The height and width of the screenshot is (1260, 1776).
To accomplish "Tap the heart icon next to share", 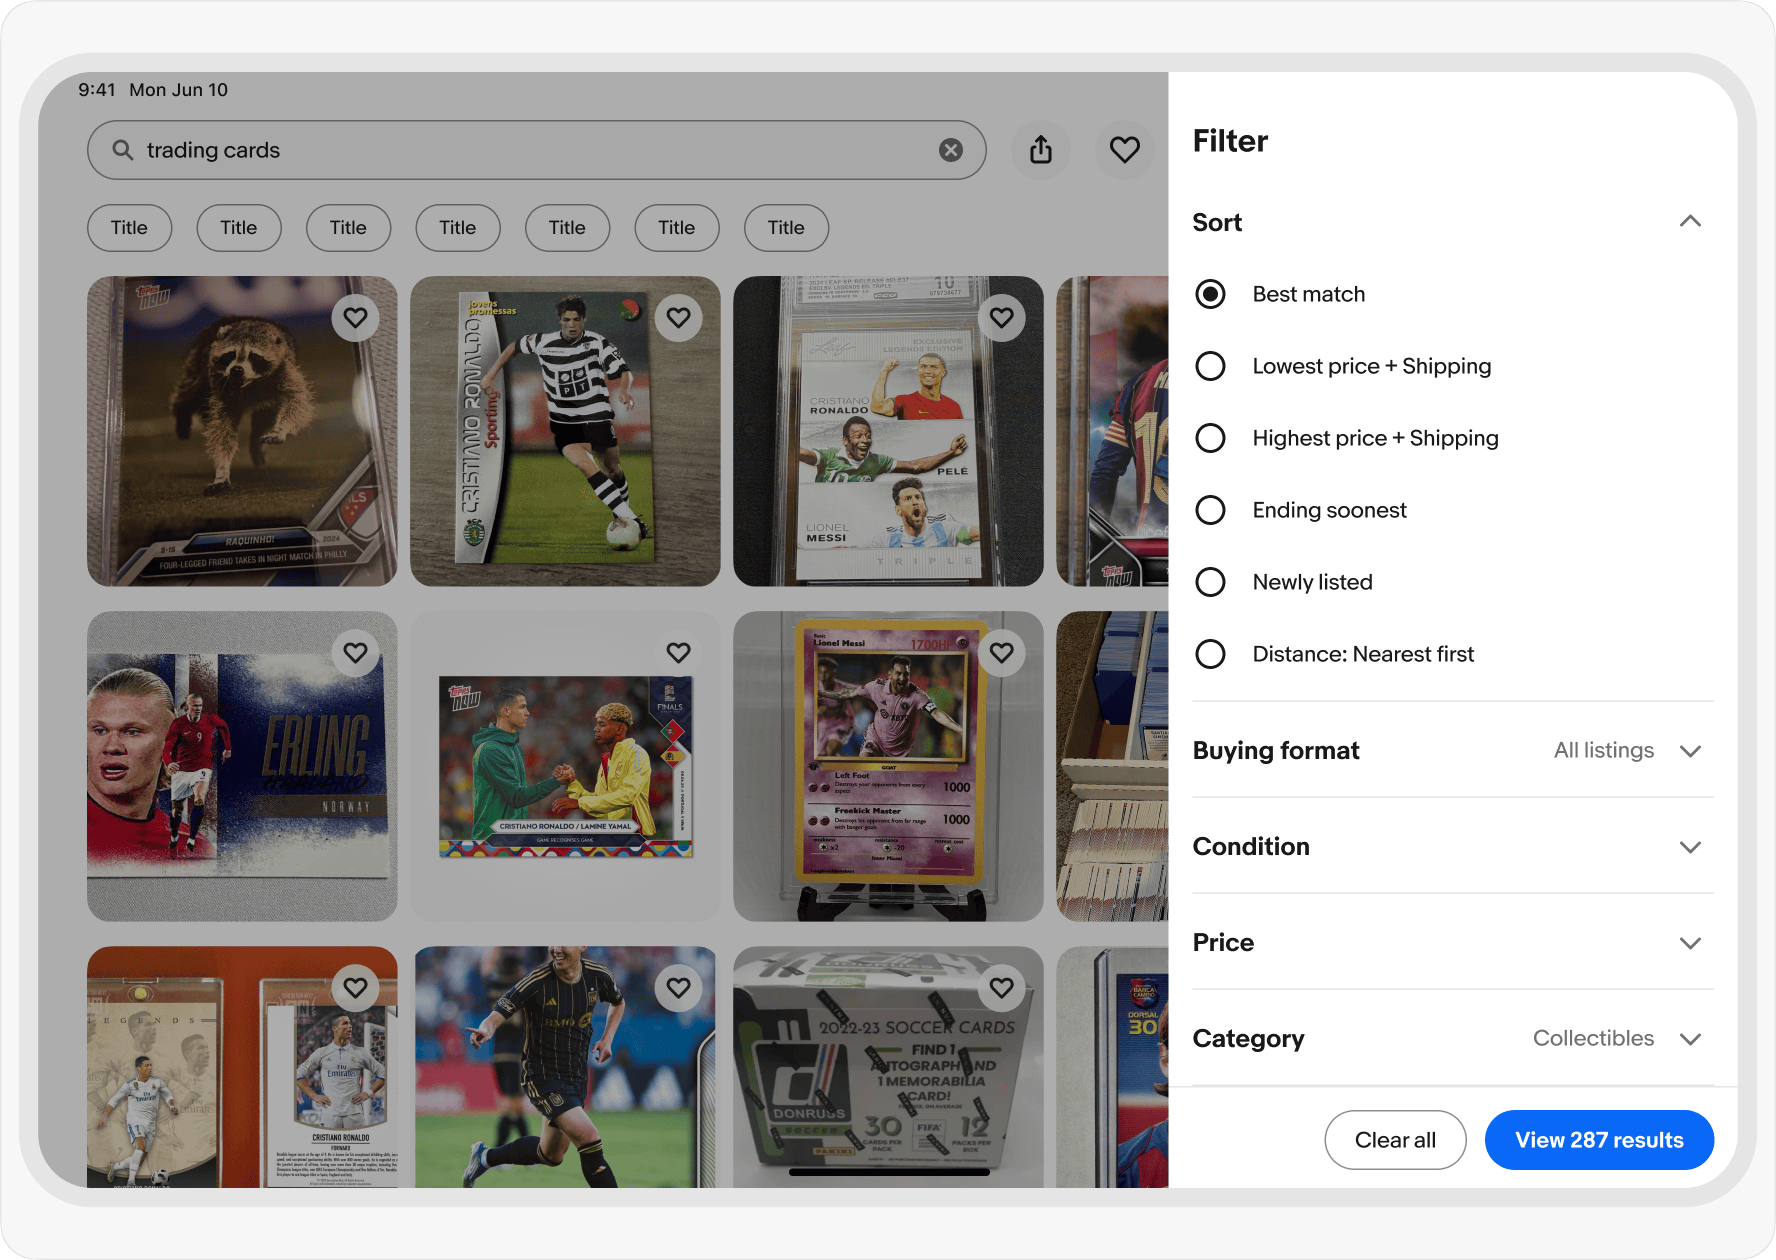I will 1124,150.
